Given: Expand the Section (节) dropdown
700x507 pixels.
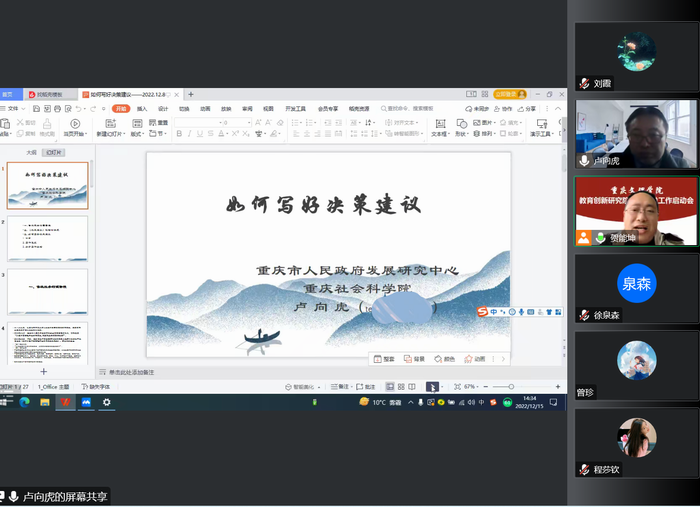Looking at the screenshot, I should point(158,133).
